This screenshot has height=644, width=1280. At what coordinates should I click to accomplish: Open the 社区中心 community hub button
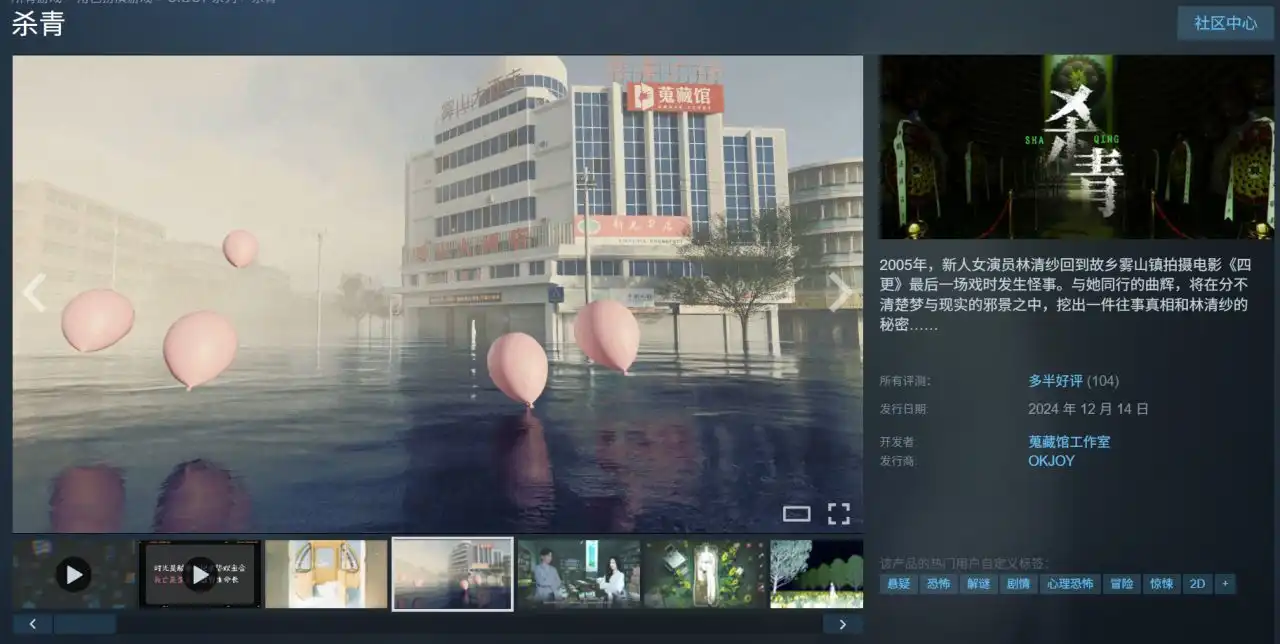coord(1226,23)
